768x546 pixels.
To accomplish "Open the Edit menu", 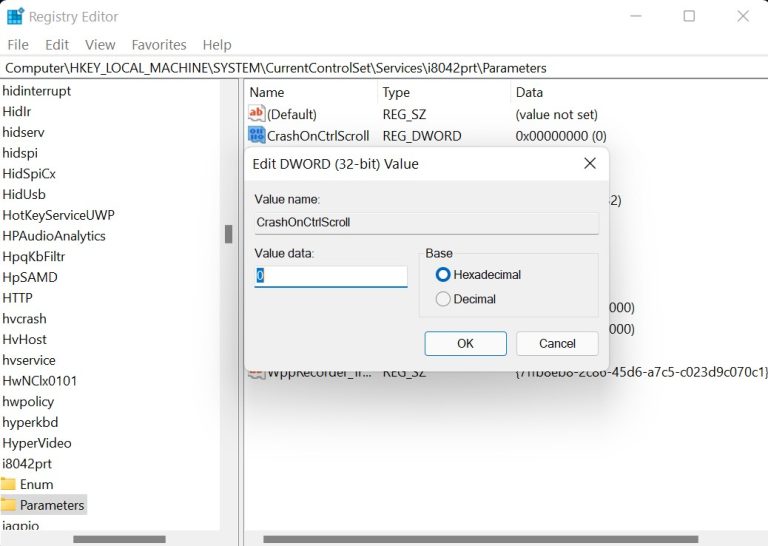I will point(57,45).
